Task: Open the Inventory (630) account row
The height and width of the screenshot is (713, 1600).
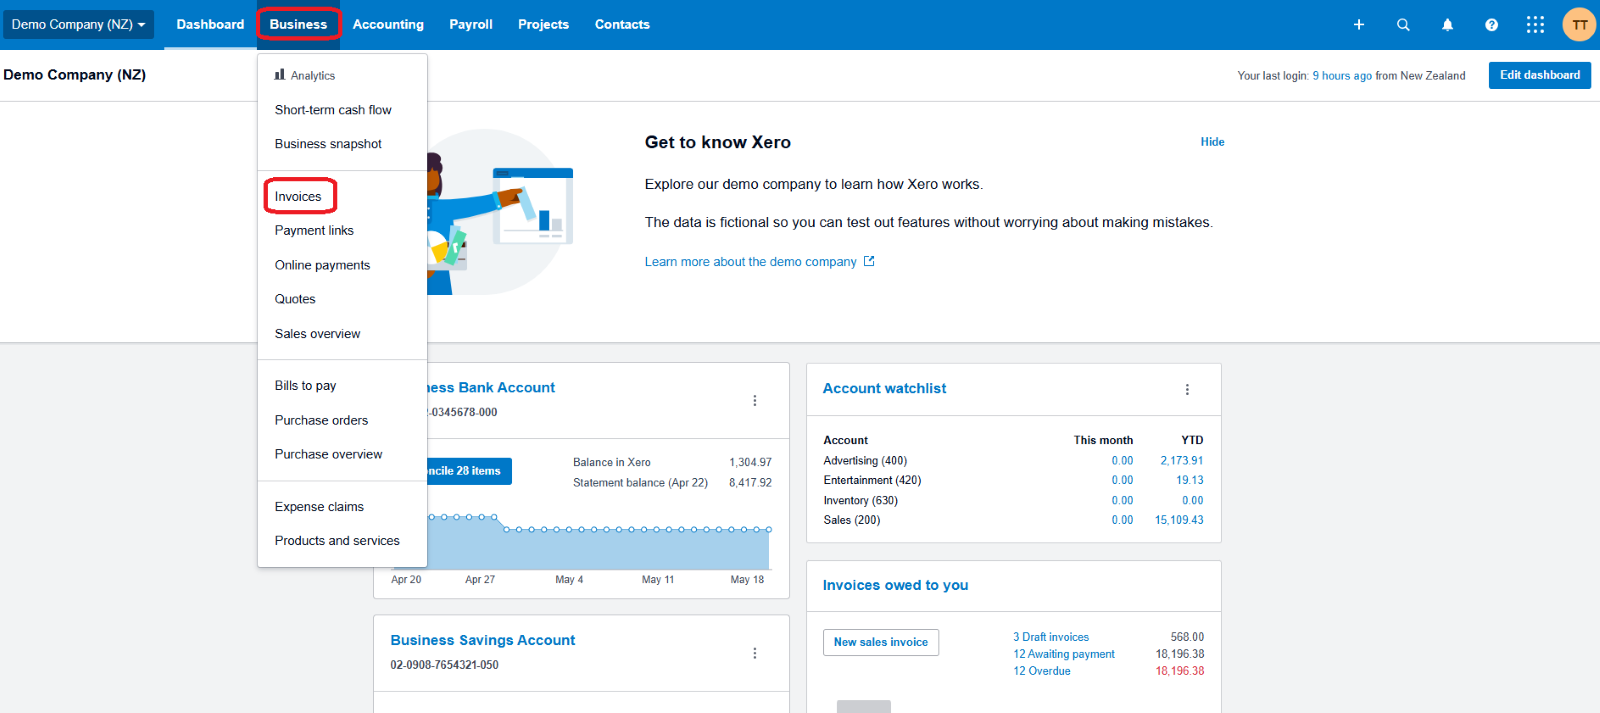Action: [x=1013, y=501]
